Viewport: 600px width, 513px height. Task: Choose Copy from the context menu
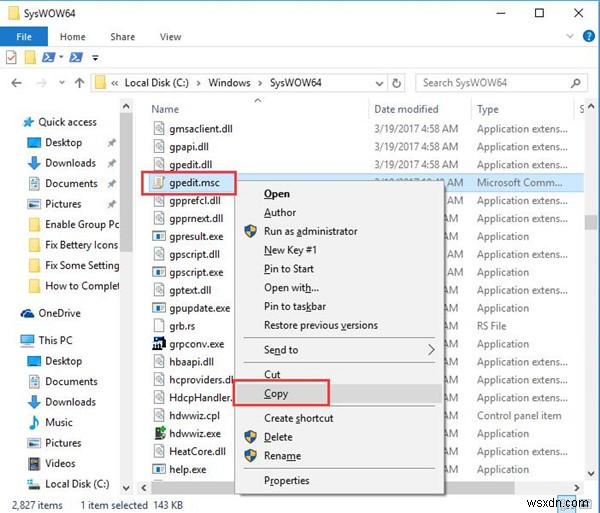(276, 394)
